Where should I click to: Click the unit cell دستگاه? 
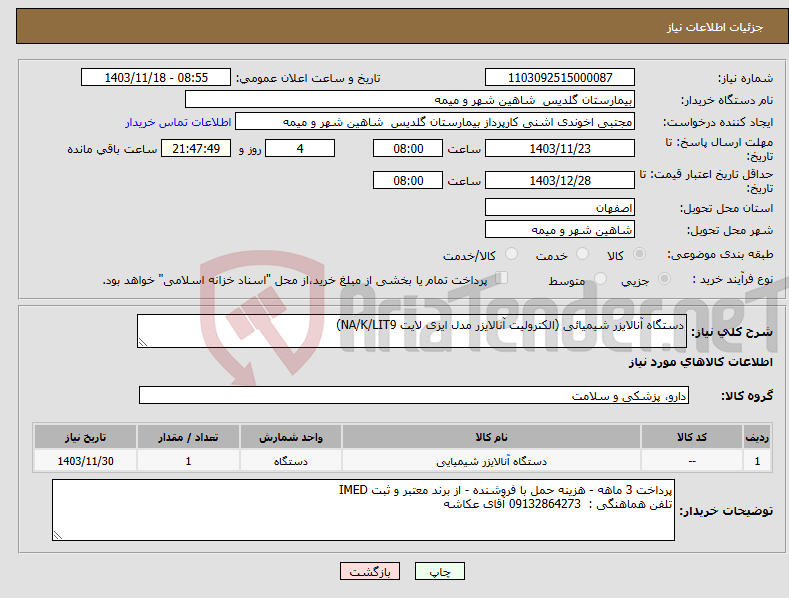[291, 461]
